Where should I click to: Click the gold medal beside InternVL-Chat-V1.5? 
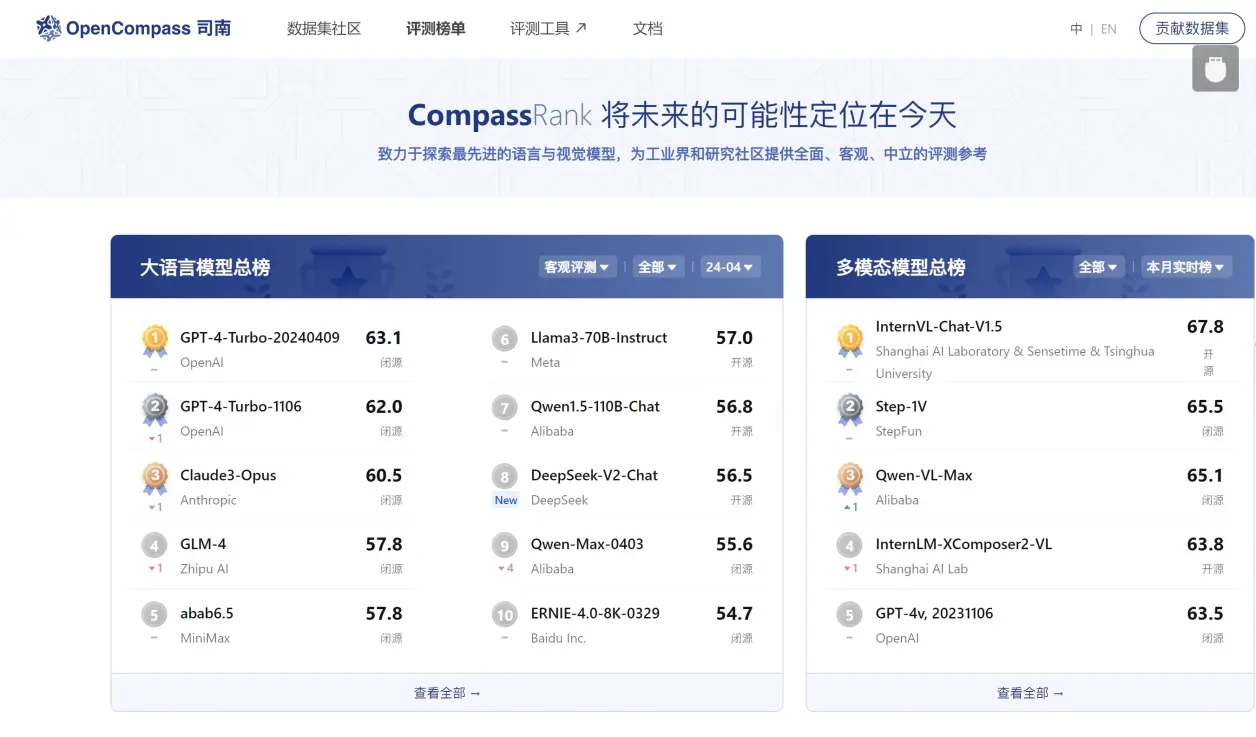(850, 342)
